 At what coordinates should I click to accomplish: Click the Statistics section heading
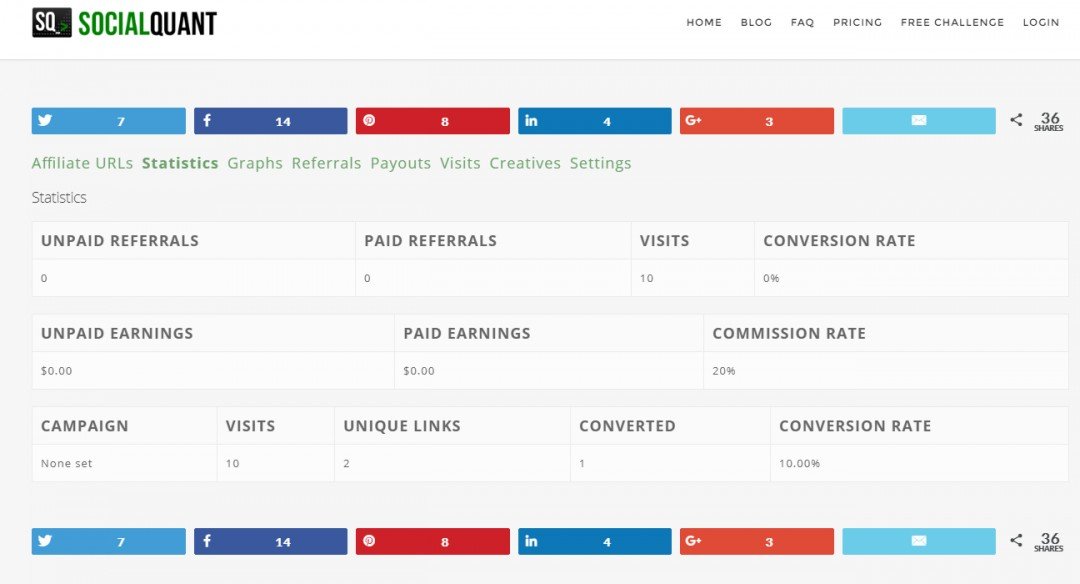tap(59, 198)
